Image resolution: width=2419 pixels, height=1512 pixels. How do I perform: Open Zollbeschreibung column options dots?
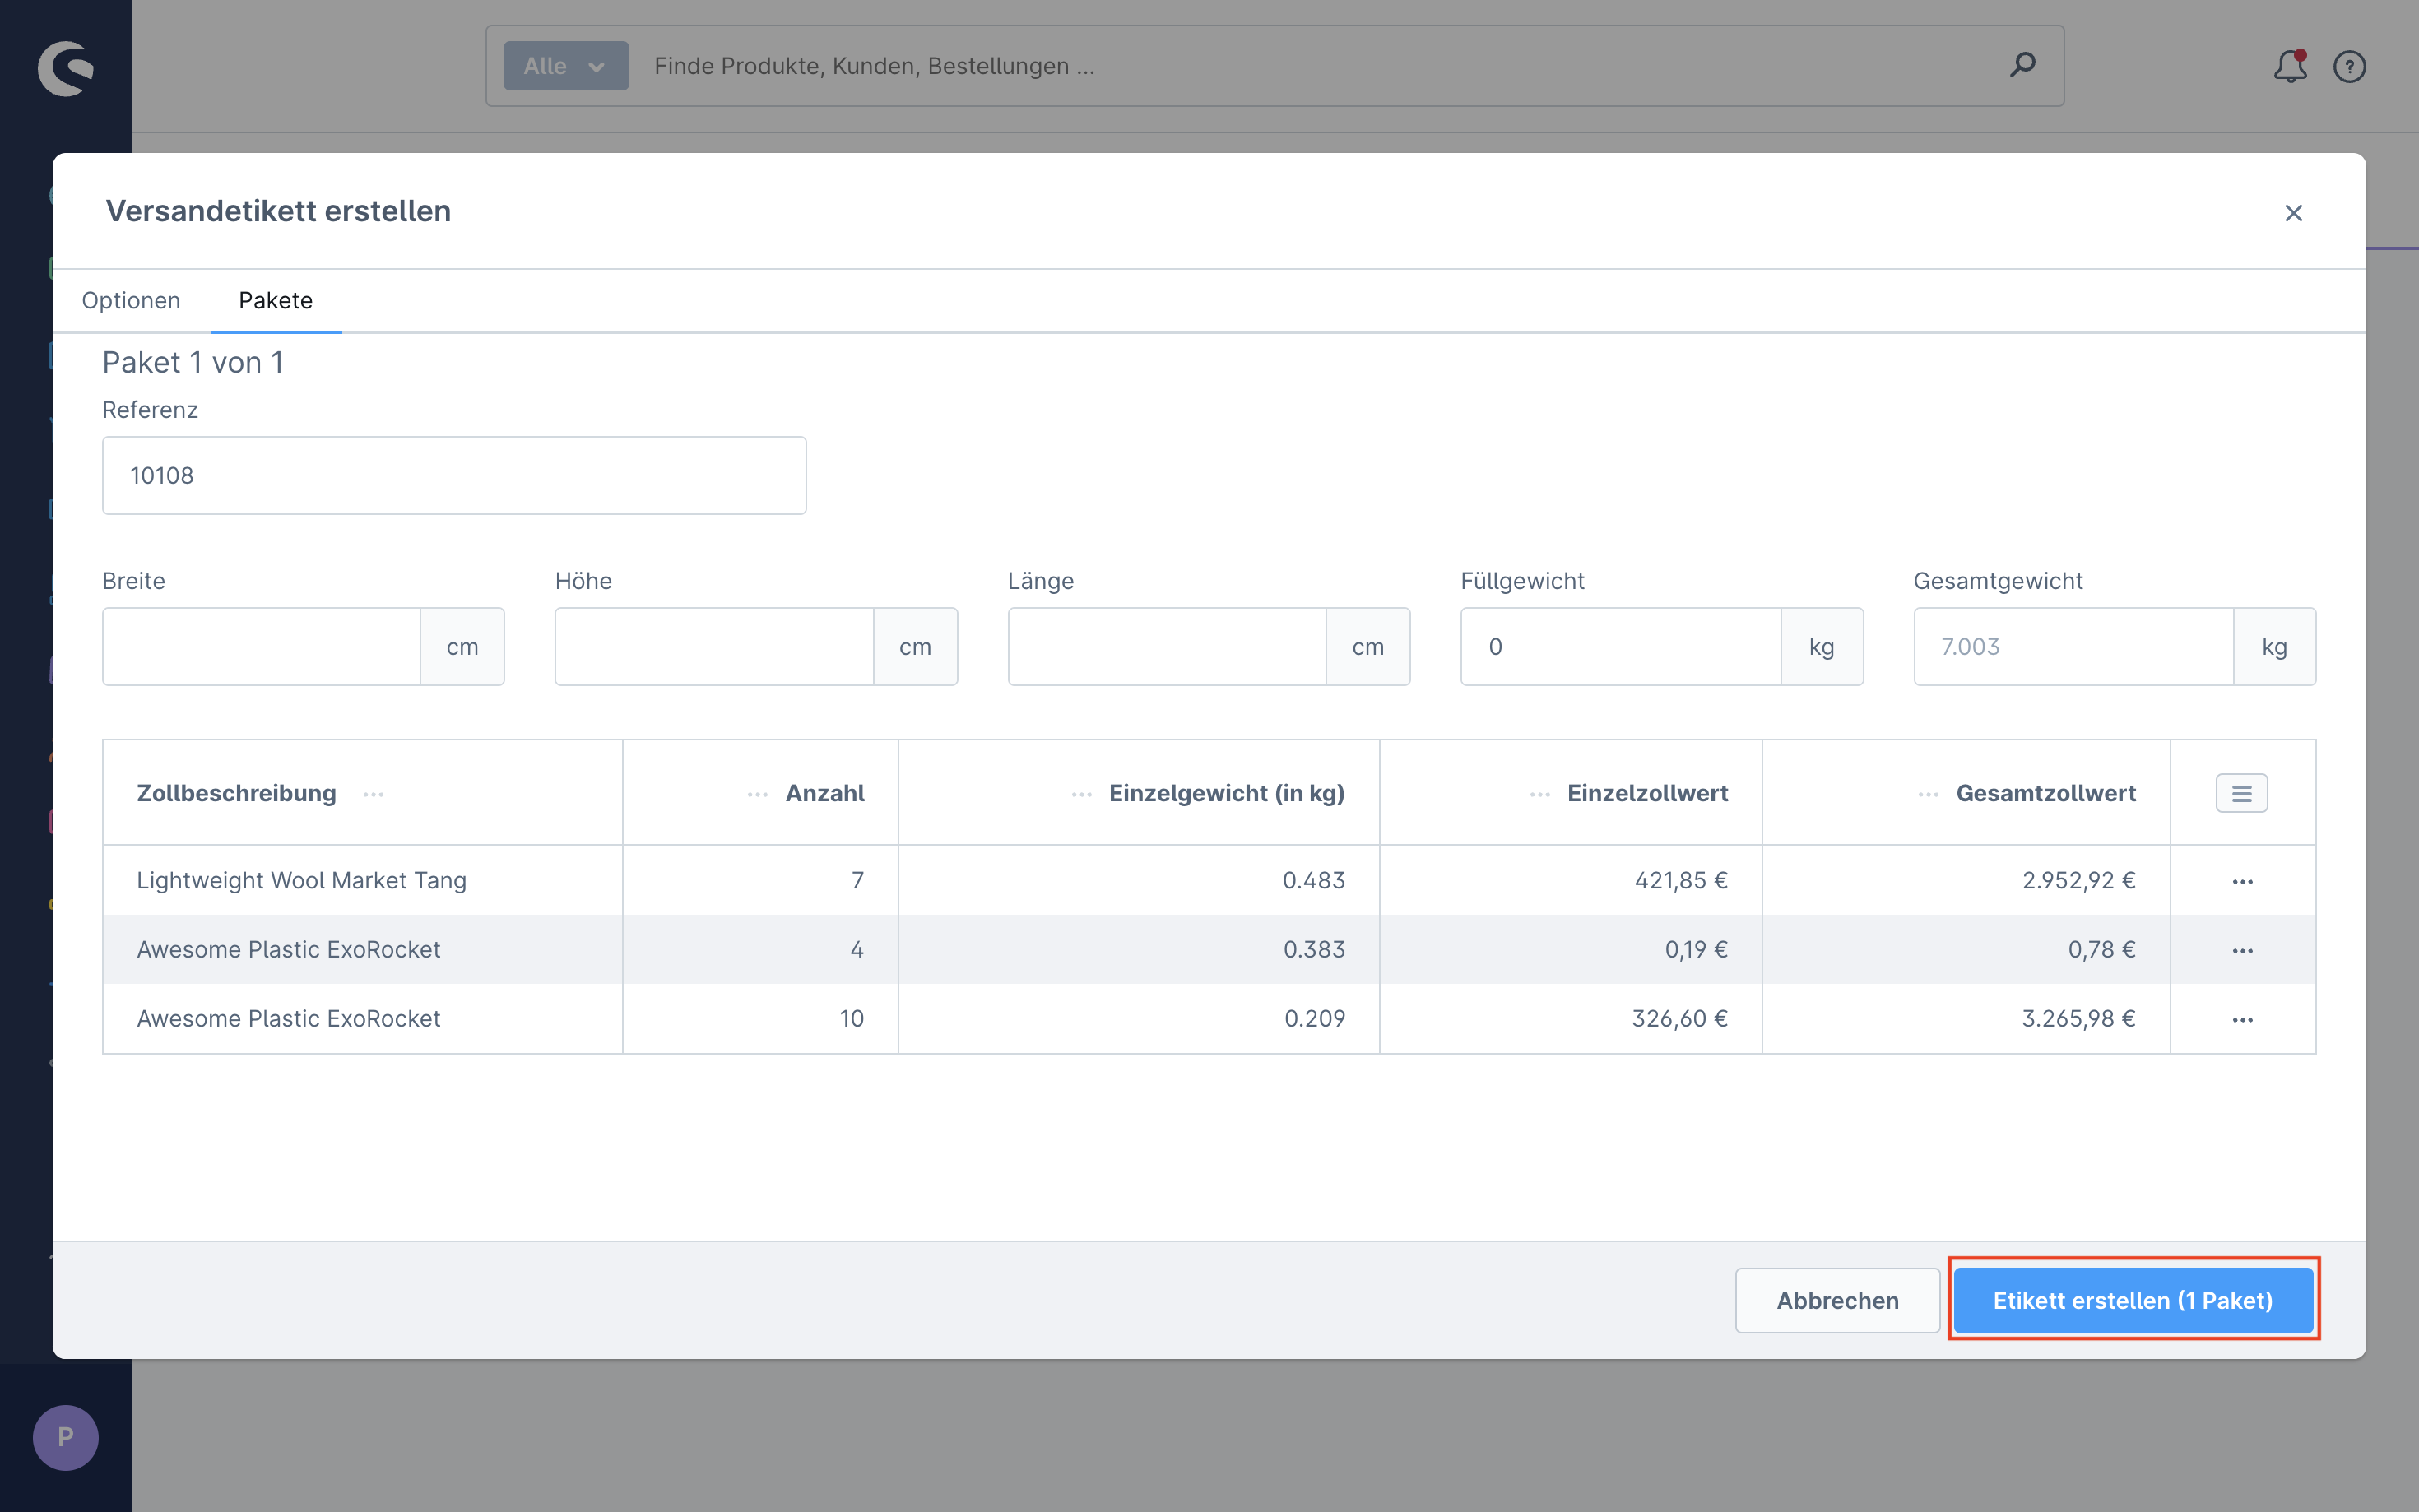click(374, 794)
